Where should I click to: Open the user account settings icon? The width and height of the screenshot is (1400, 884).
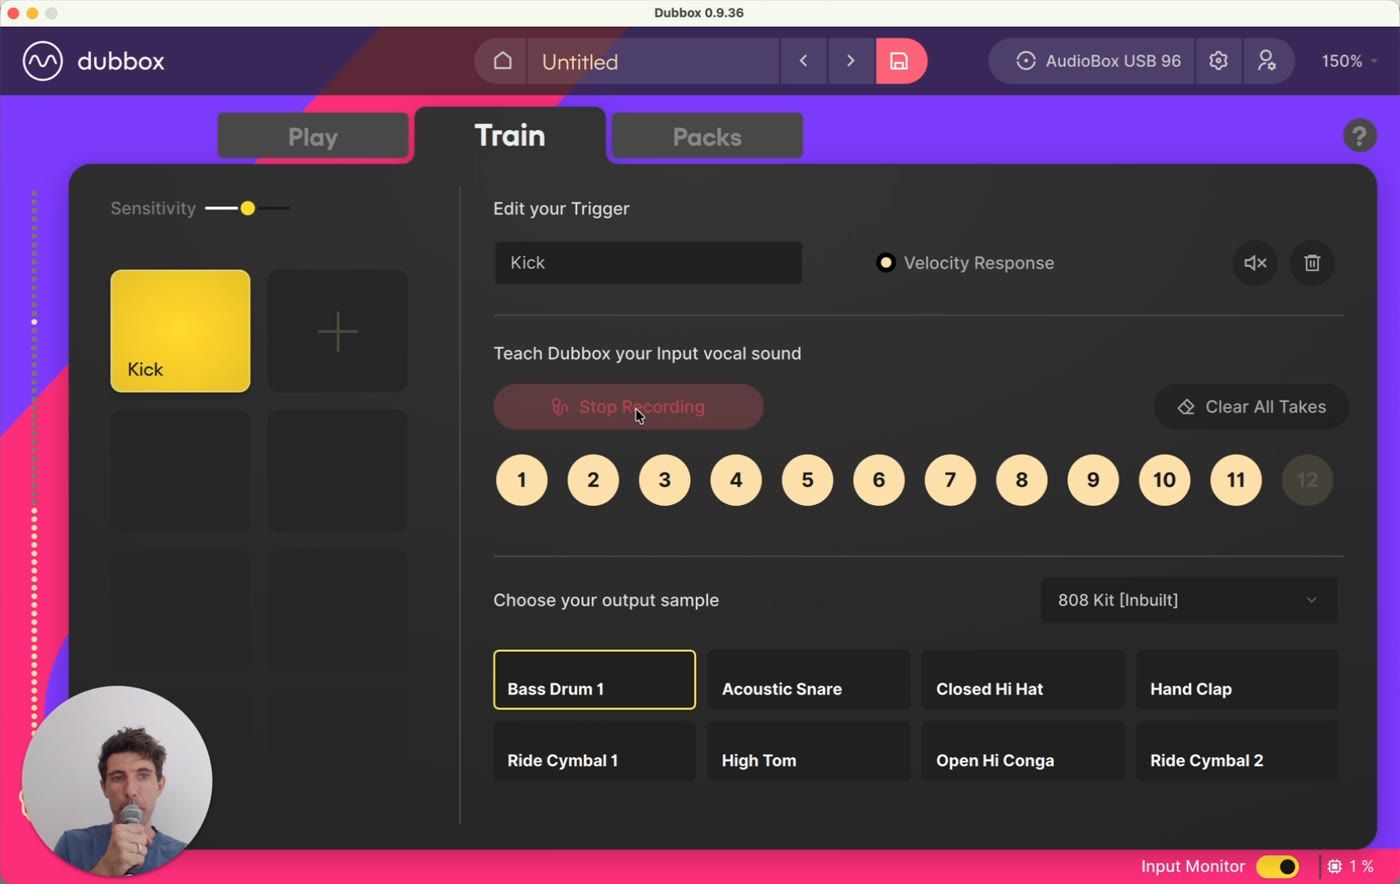tap(1267, 61)
